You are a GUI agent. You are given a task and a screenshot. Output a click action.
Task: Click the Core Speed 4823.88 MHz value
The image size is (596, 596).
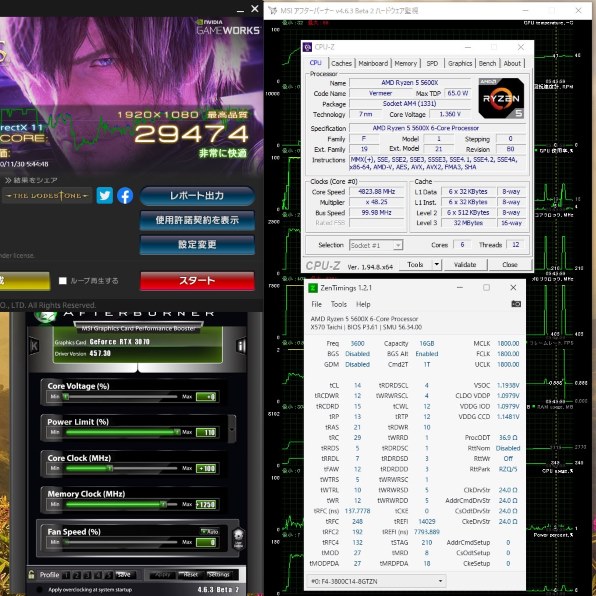(376, 192)
